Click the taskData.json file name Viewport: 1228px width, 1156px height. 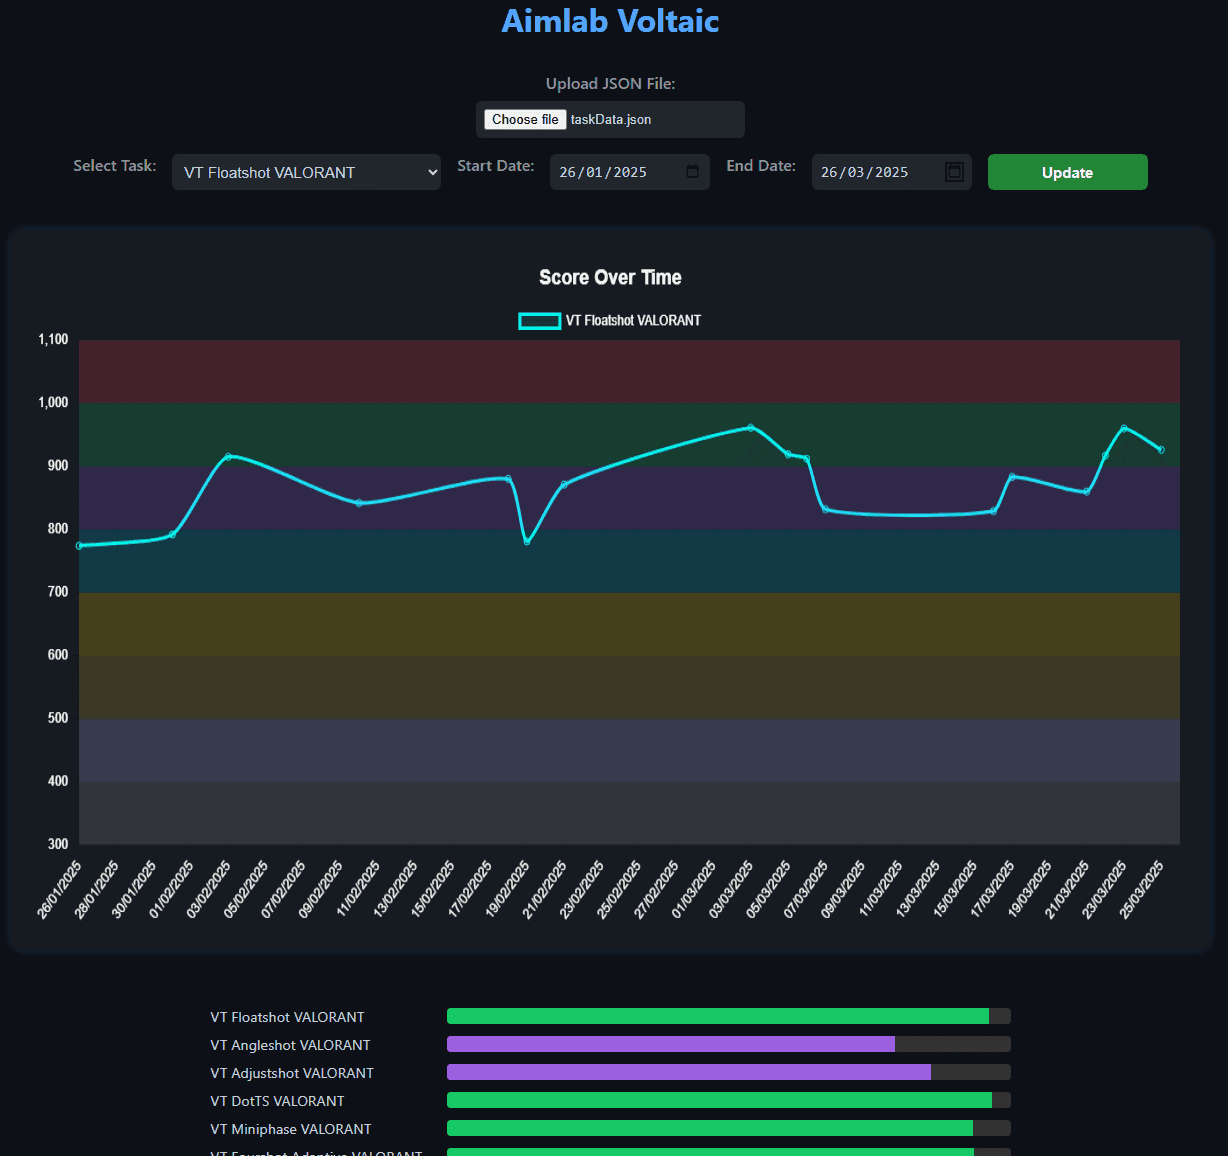click(611, 119)
